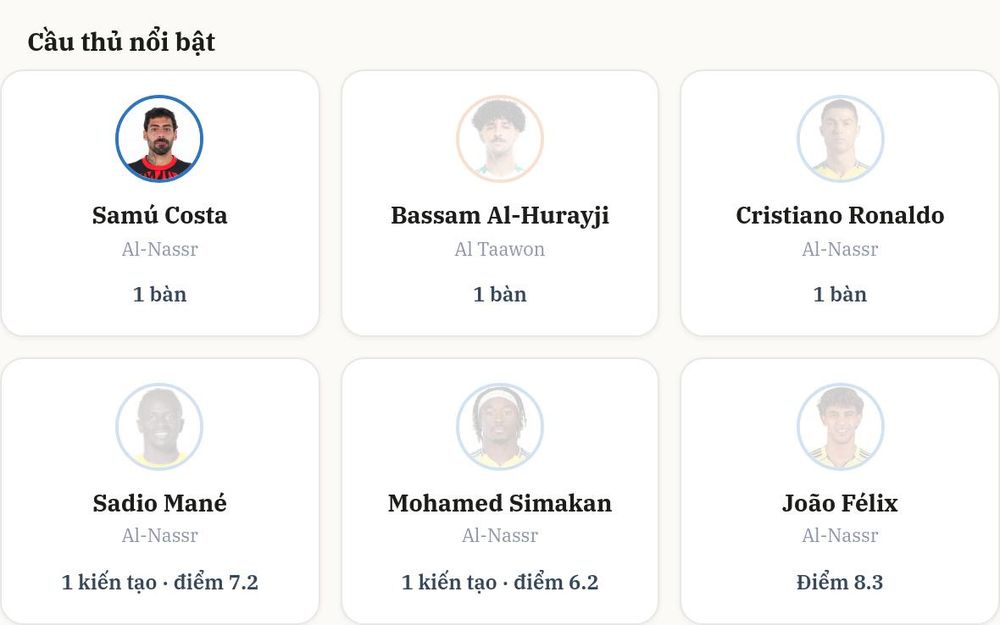Click Bassam Al-Hurayji's avatar photo
This screenshot has height=625, width=1000.
tap(499, 138)
